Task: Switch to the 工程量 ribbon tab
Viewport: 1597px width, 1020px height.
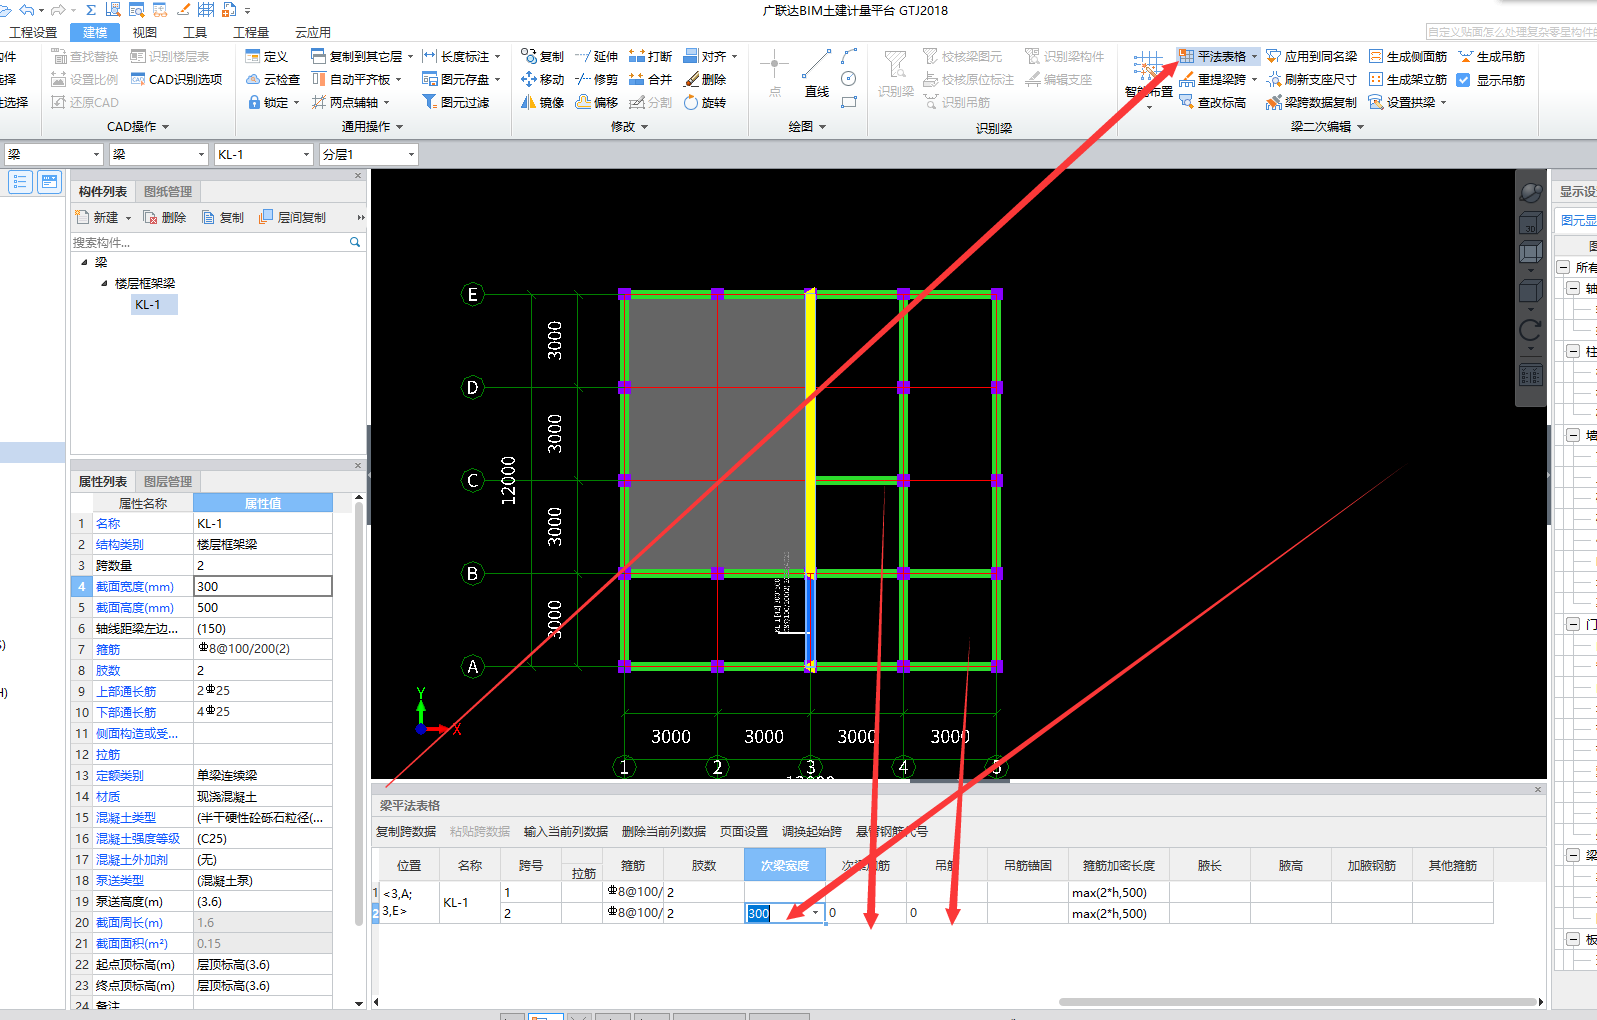Action: [x=251, y=32]
